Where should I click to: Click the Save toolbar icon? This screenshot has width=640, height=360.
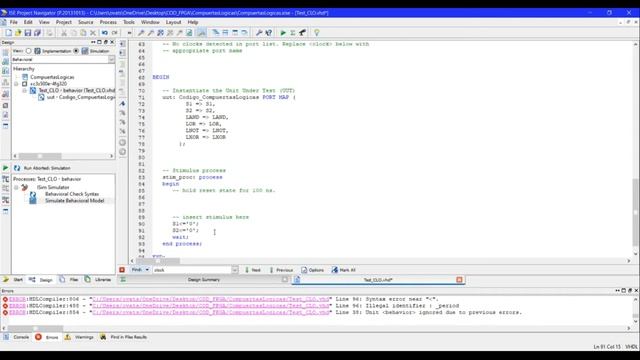click(x=28, y=33)
